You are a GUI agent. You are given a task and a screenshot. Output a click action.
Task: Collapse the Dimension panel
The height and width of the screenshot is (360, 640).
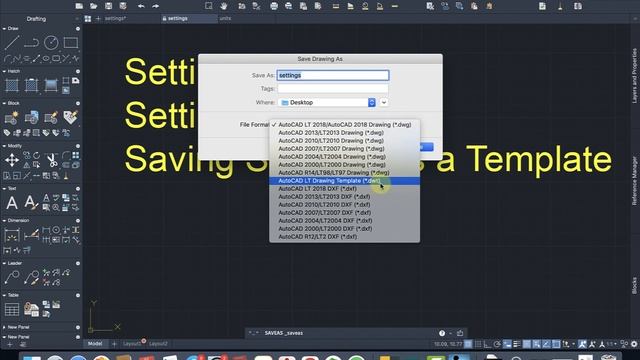pyautogui.click(x=4, y=220)
